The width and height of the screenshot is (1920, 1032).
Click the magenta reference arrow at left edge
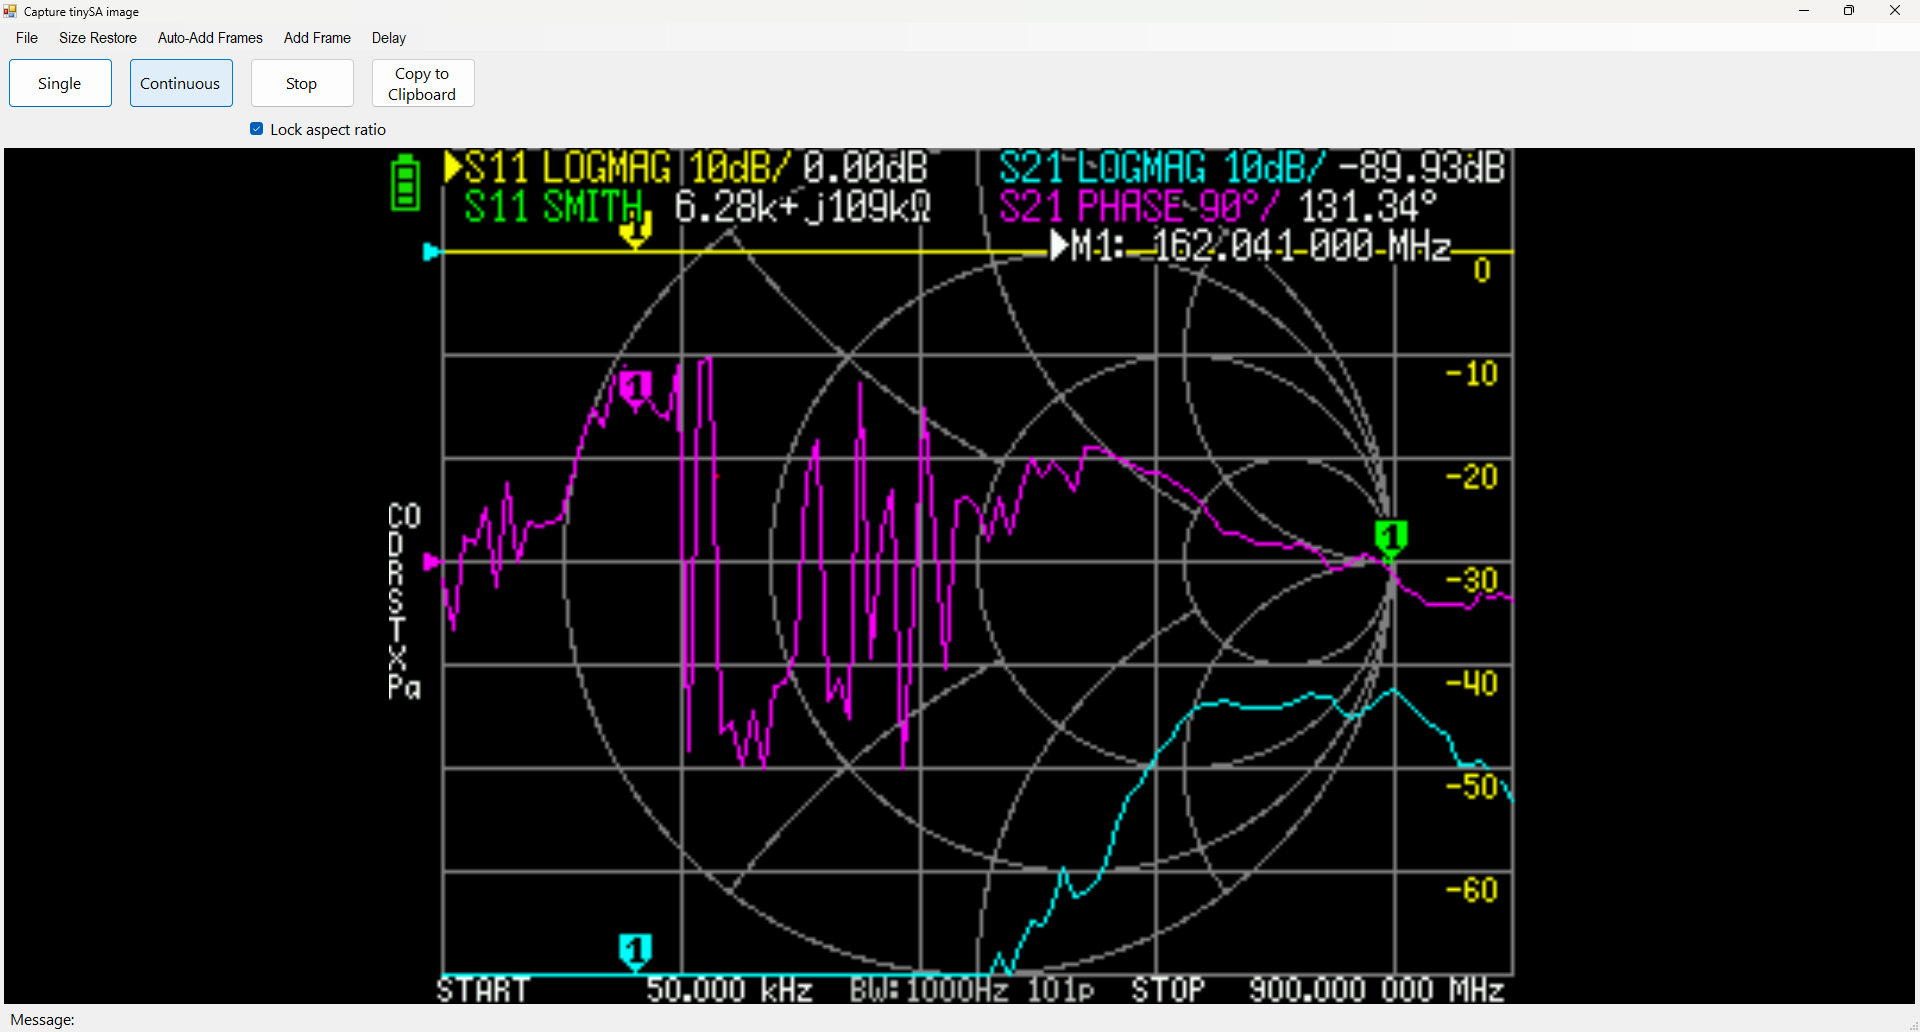click(x=431, y=562)
